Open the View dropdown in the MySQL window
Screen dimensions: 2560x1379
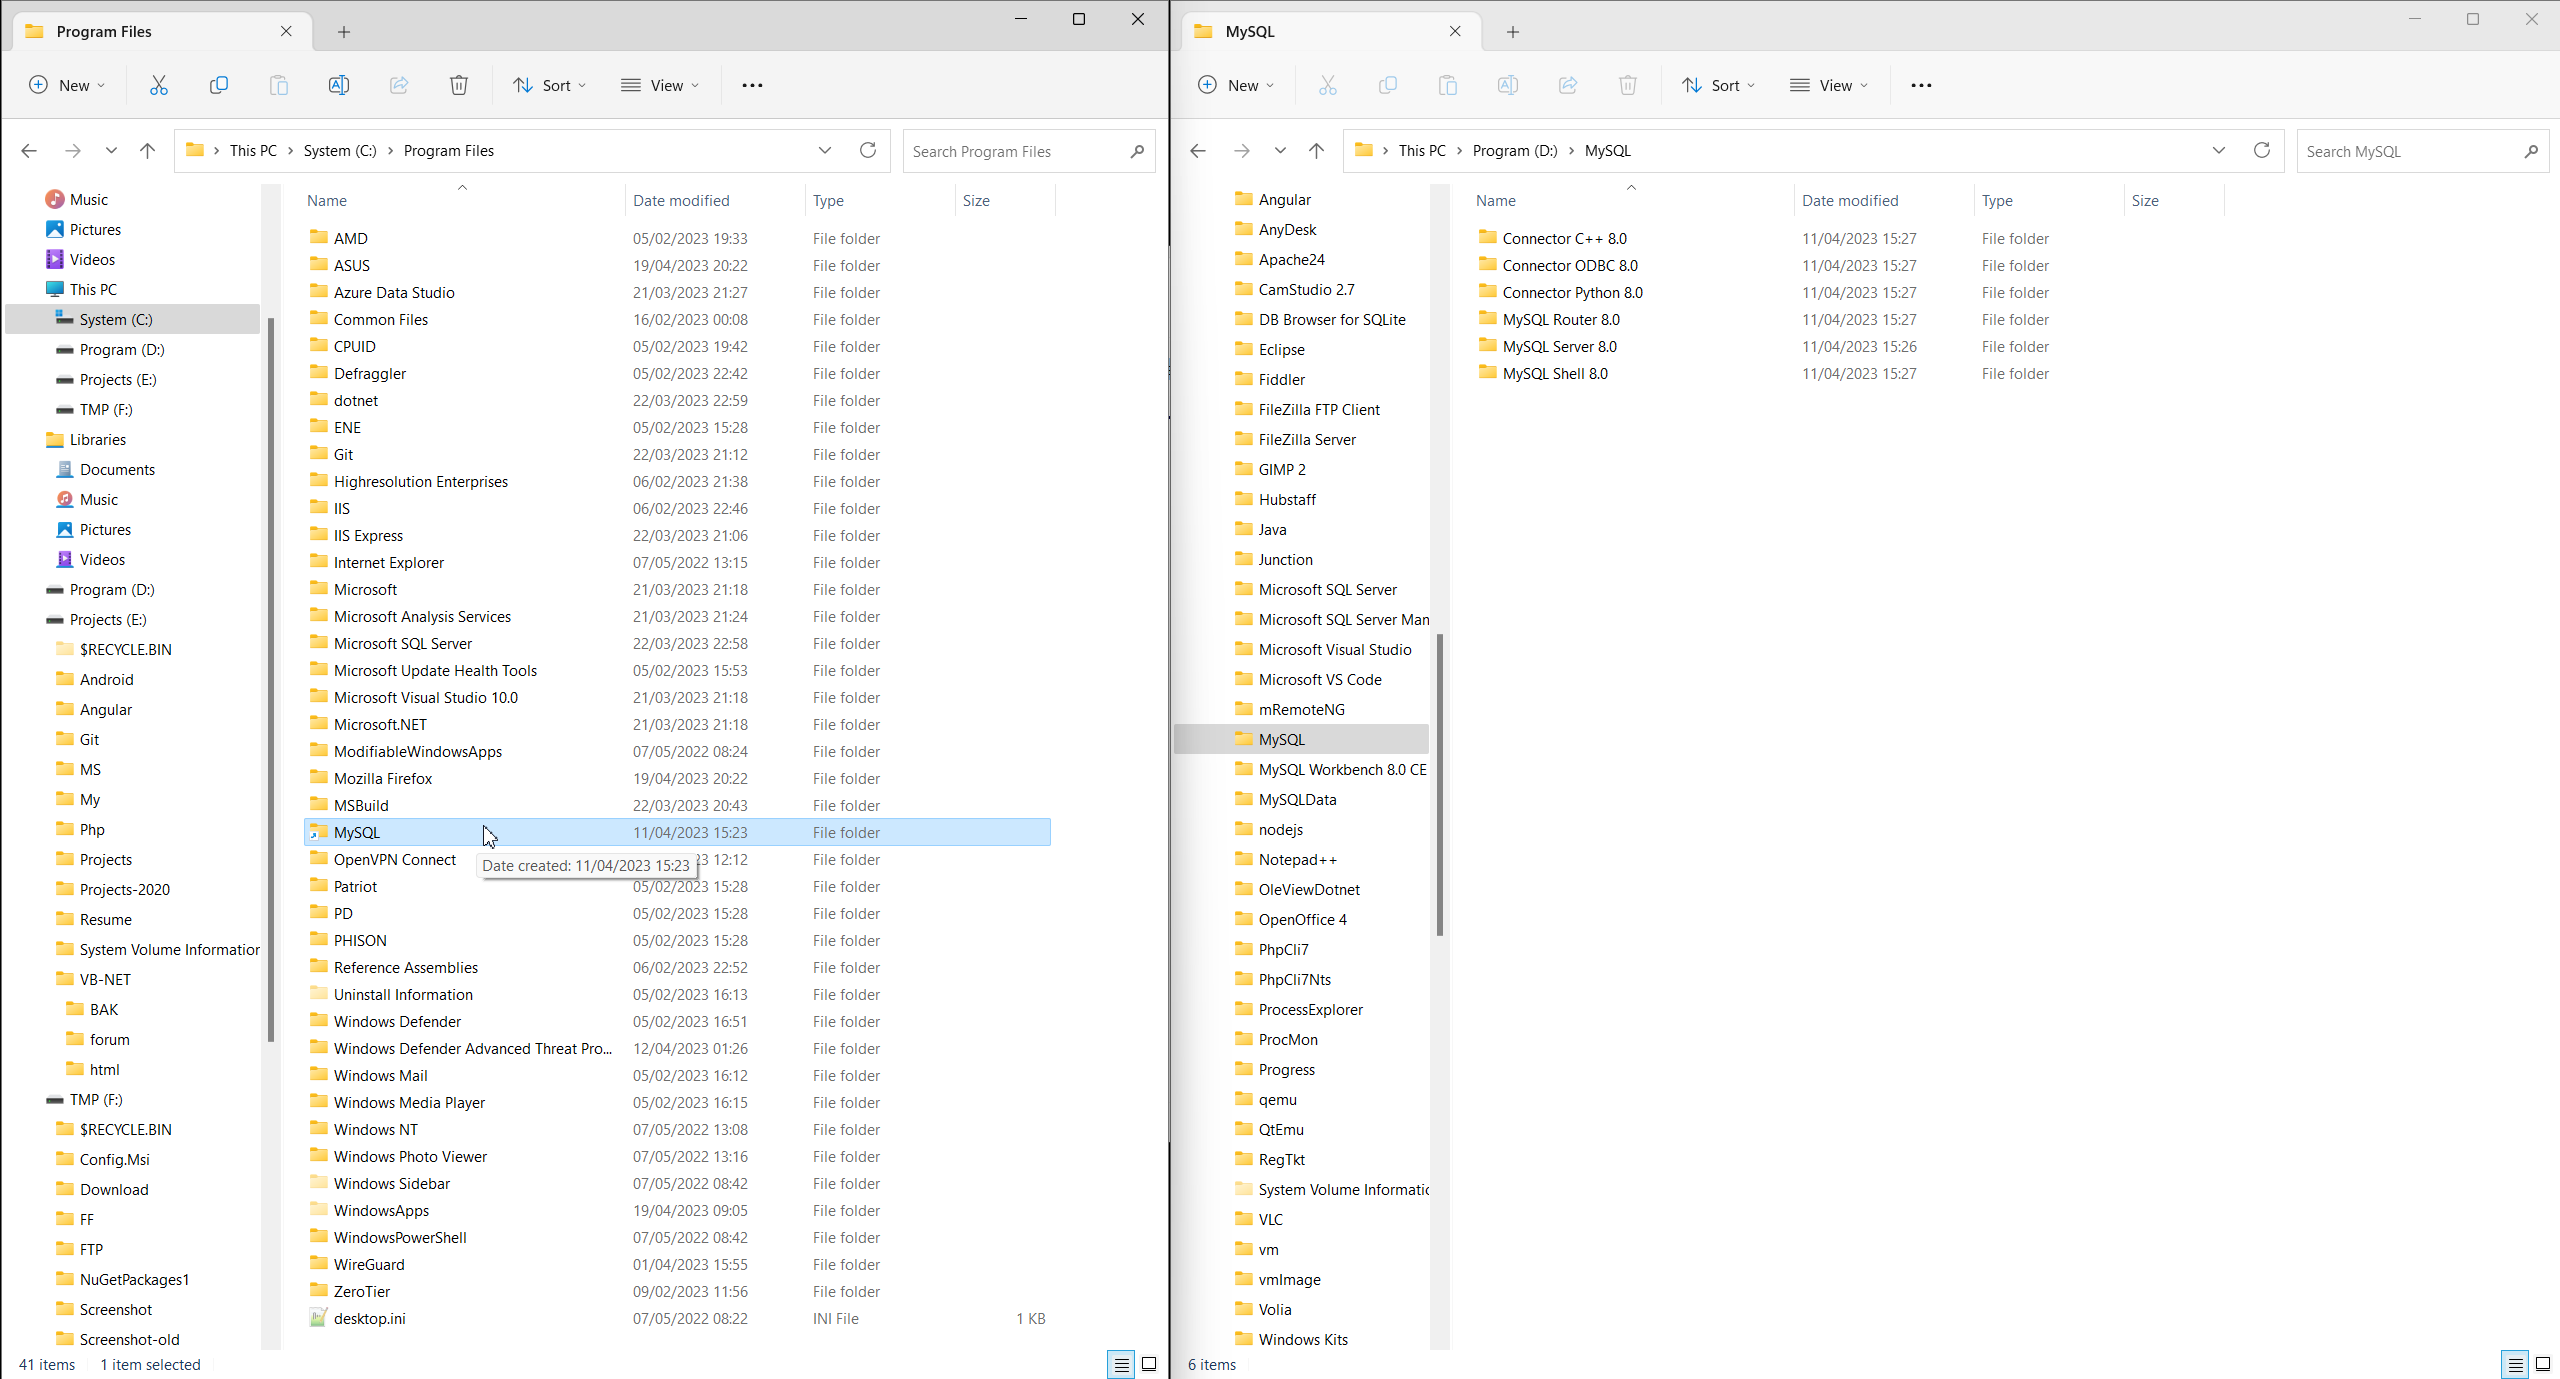1828,85
